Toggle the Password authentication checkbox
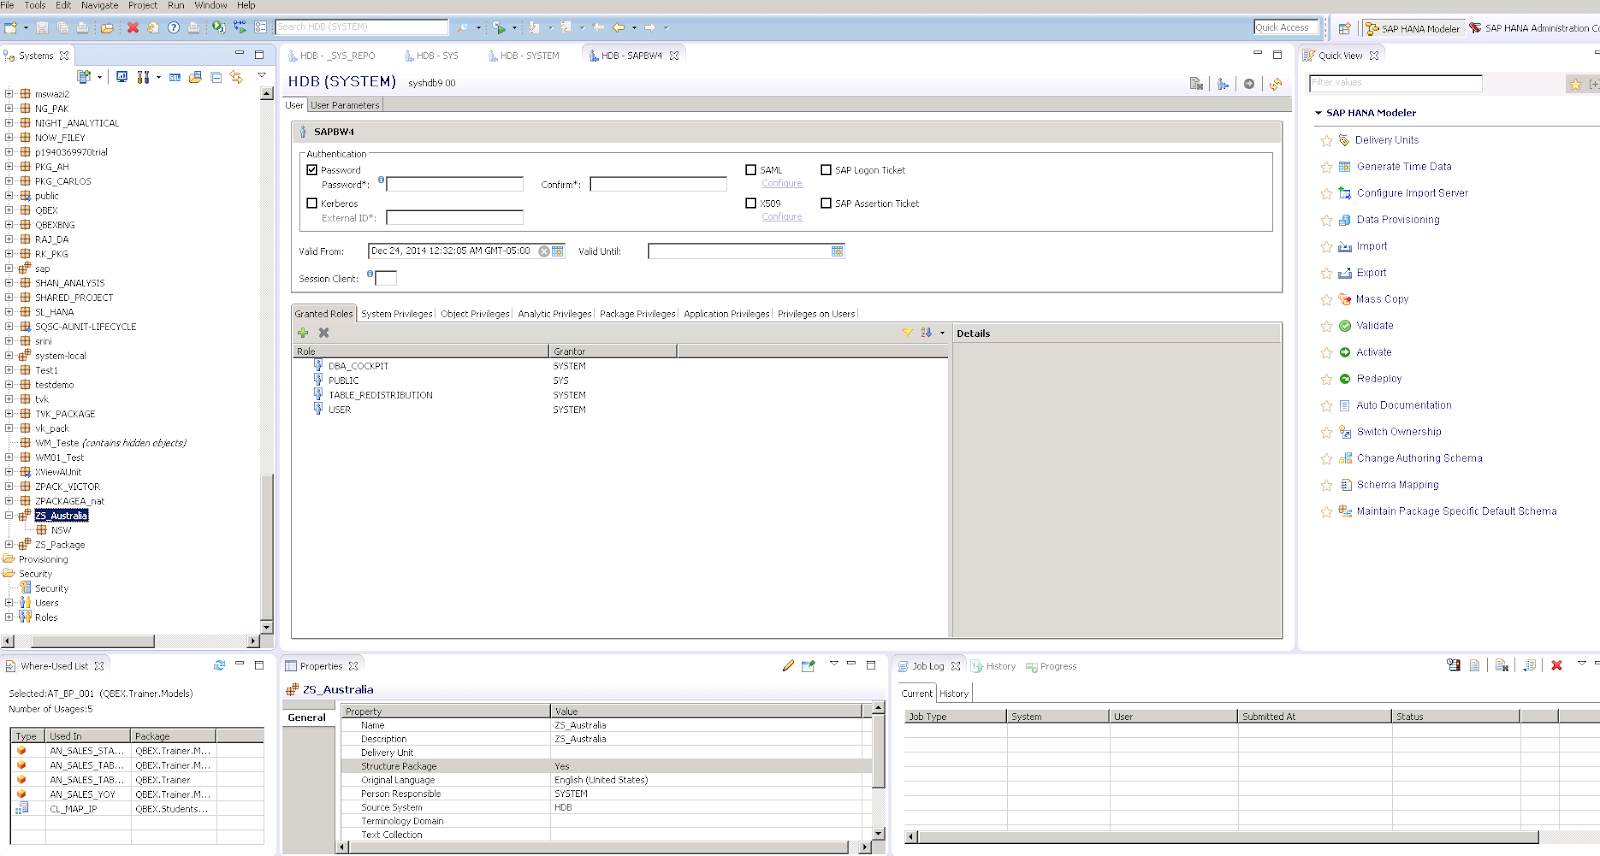Screen dimensions: 1600x856 pyautogui.click(x=312, y=170)
